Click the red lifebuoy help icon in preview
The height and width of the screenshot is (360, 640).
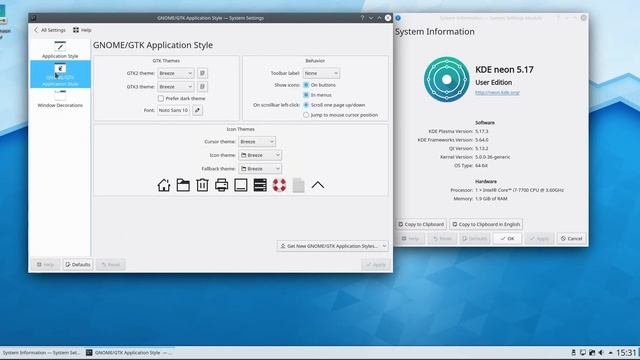pyautogui.click(x=279, y=185)
